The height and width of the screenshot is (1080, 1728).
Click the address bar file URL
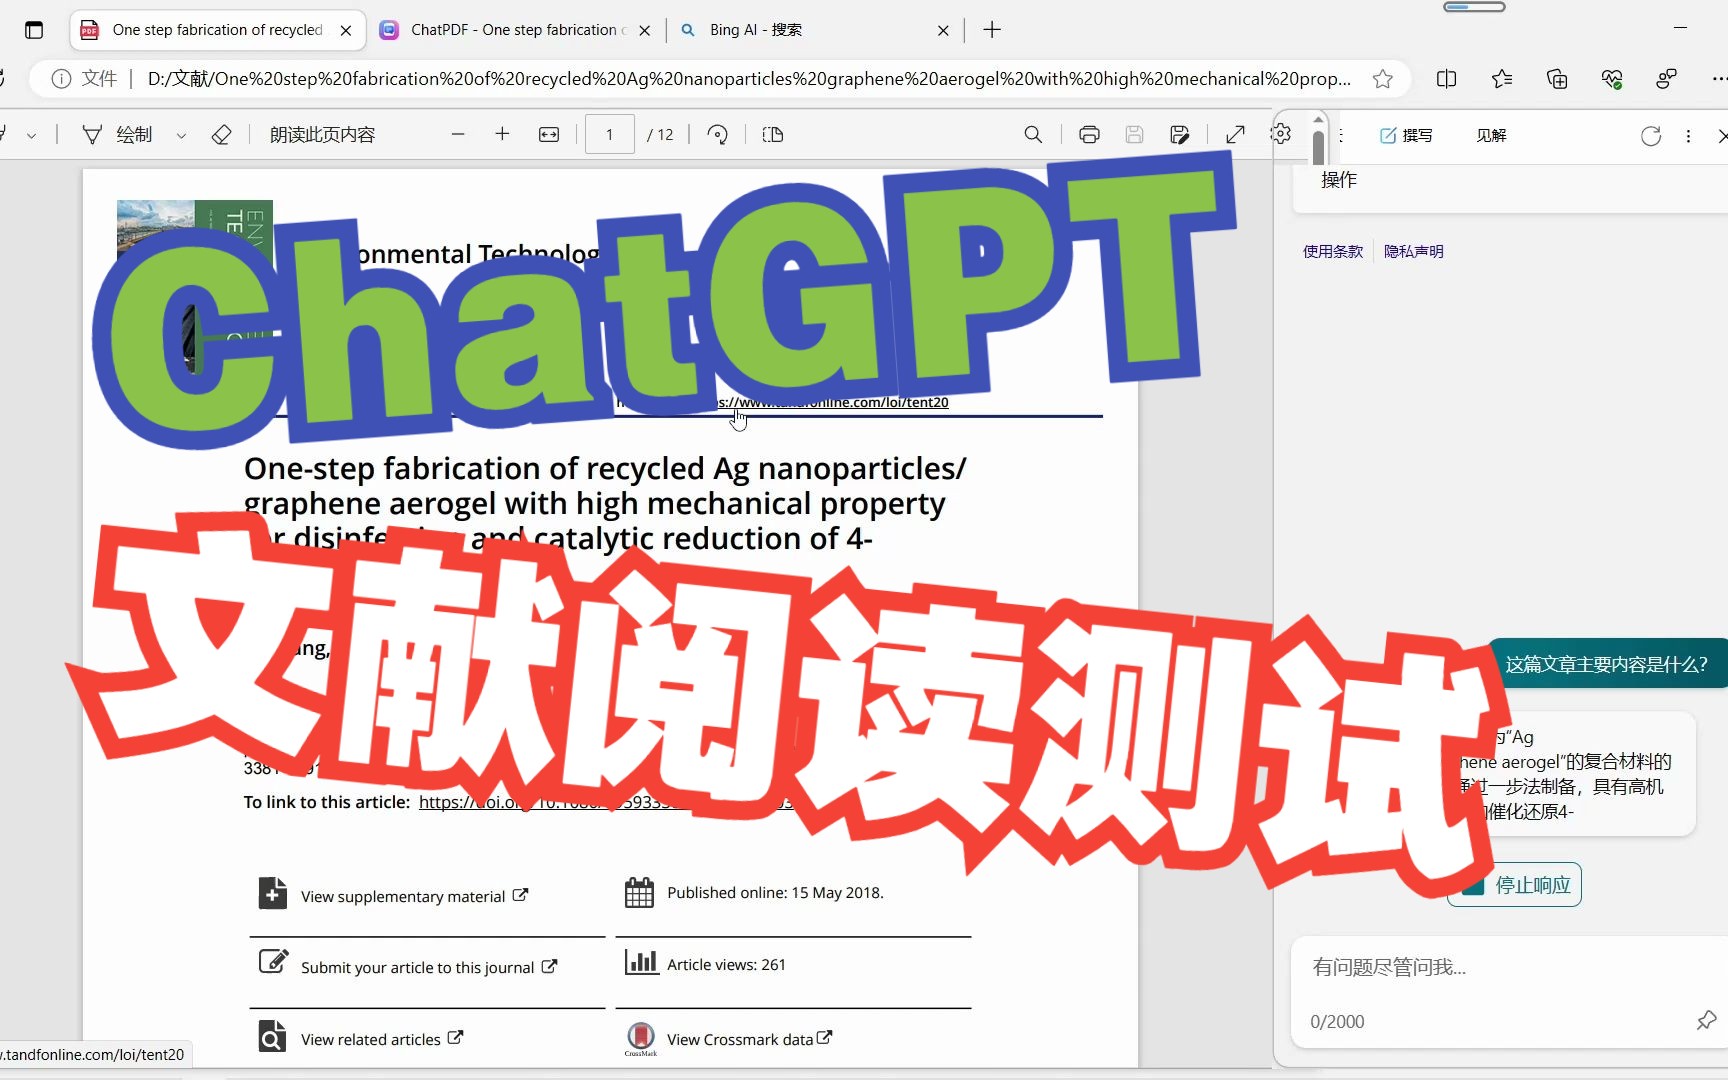pos(749,79)
